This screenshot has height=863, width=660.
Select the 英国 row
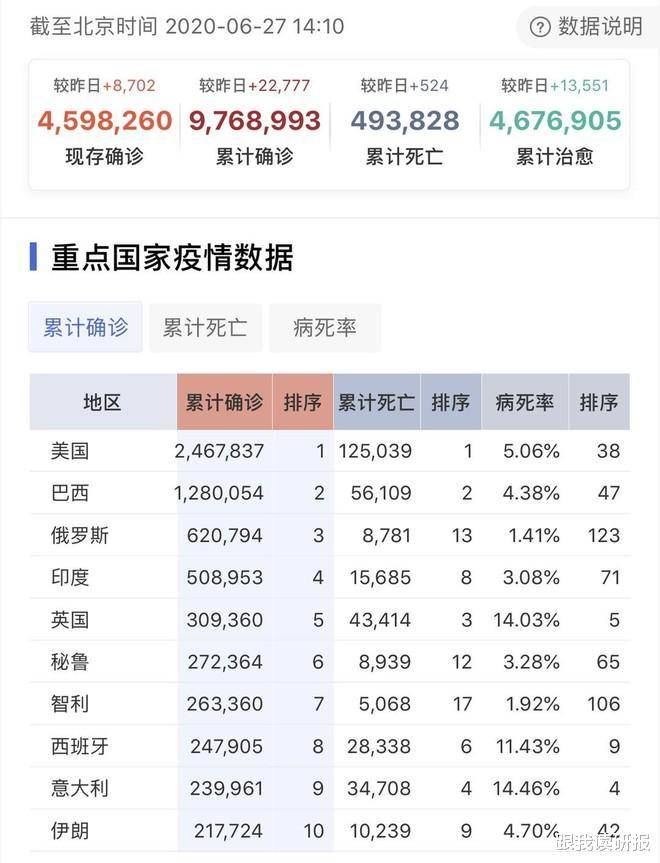tap(70, 620)
